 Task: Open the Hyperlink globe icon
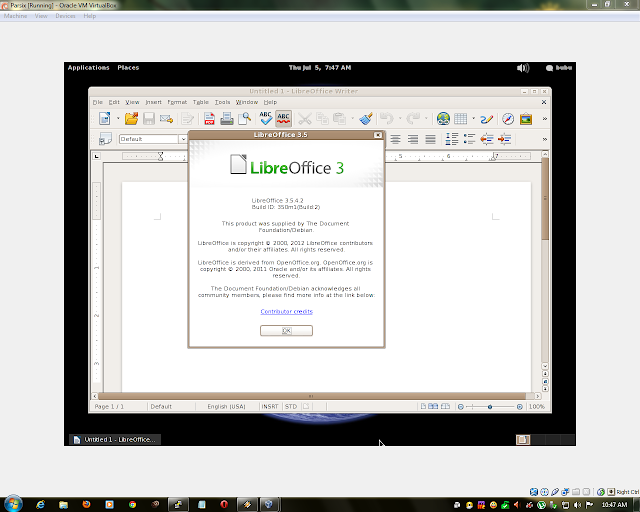click(443, 119)
